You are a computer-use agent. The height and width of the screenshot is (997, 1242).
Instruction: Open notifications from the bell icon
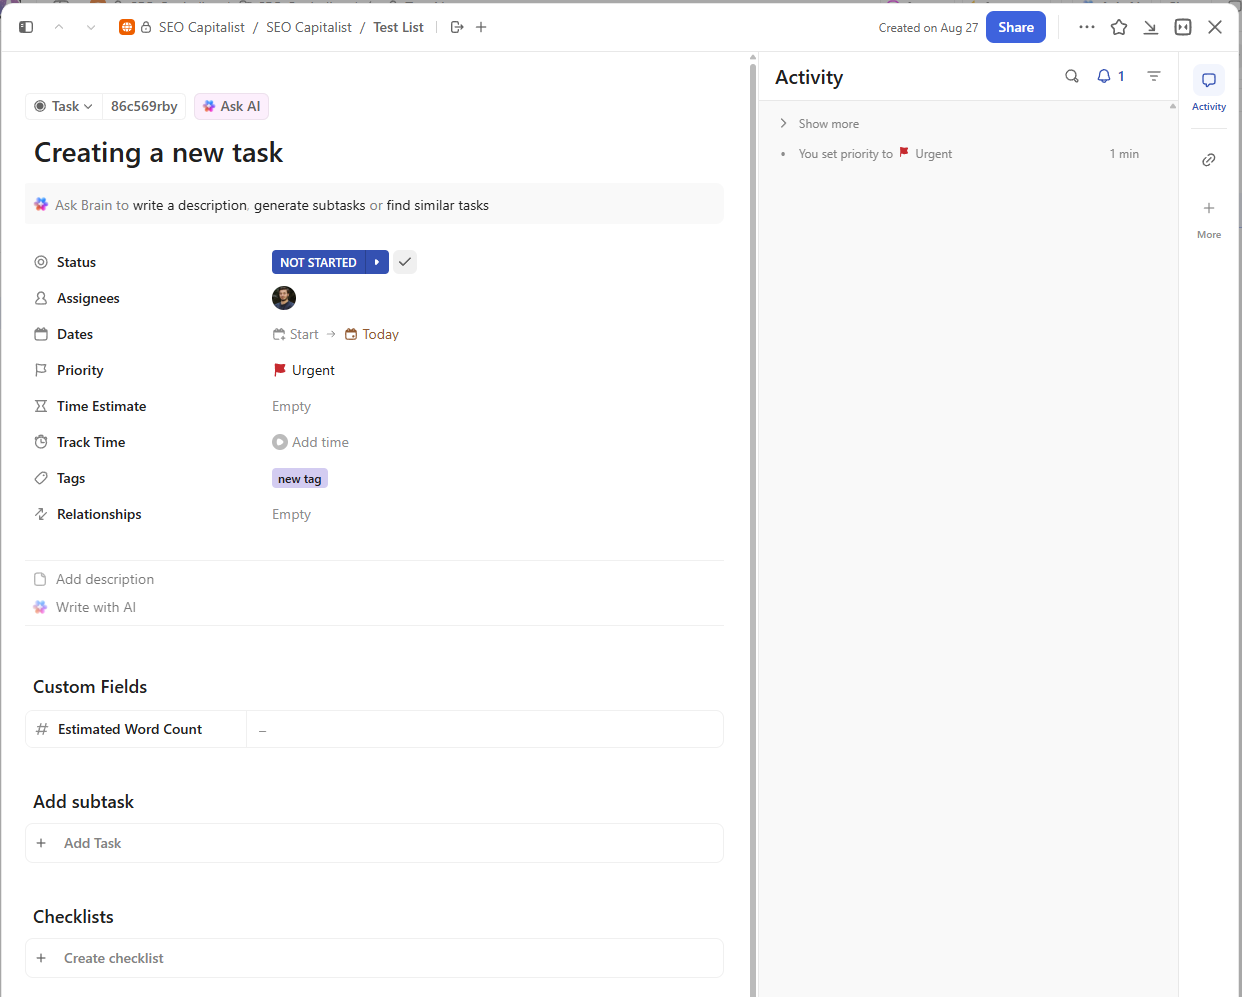[x=1103, y=76]
